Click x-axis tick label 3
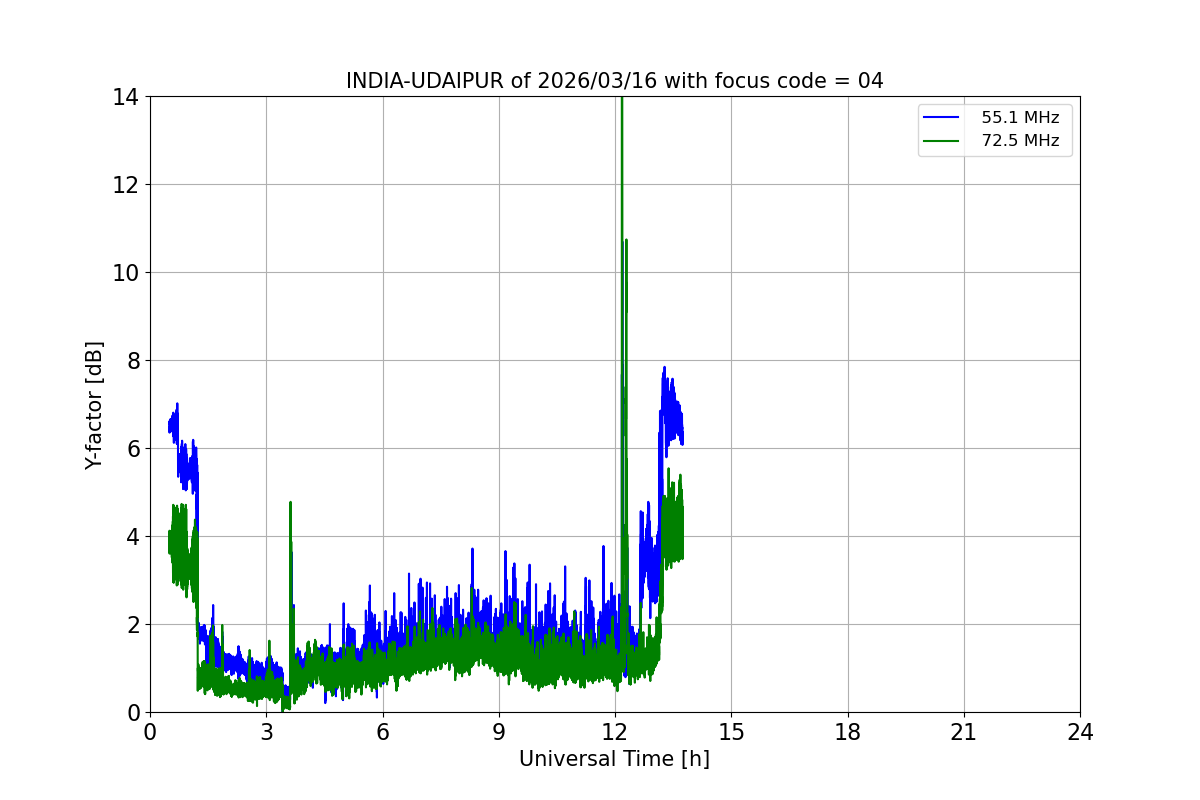Screen dimensions: 1200x800 click(x=266, y=732)
